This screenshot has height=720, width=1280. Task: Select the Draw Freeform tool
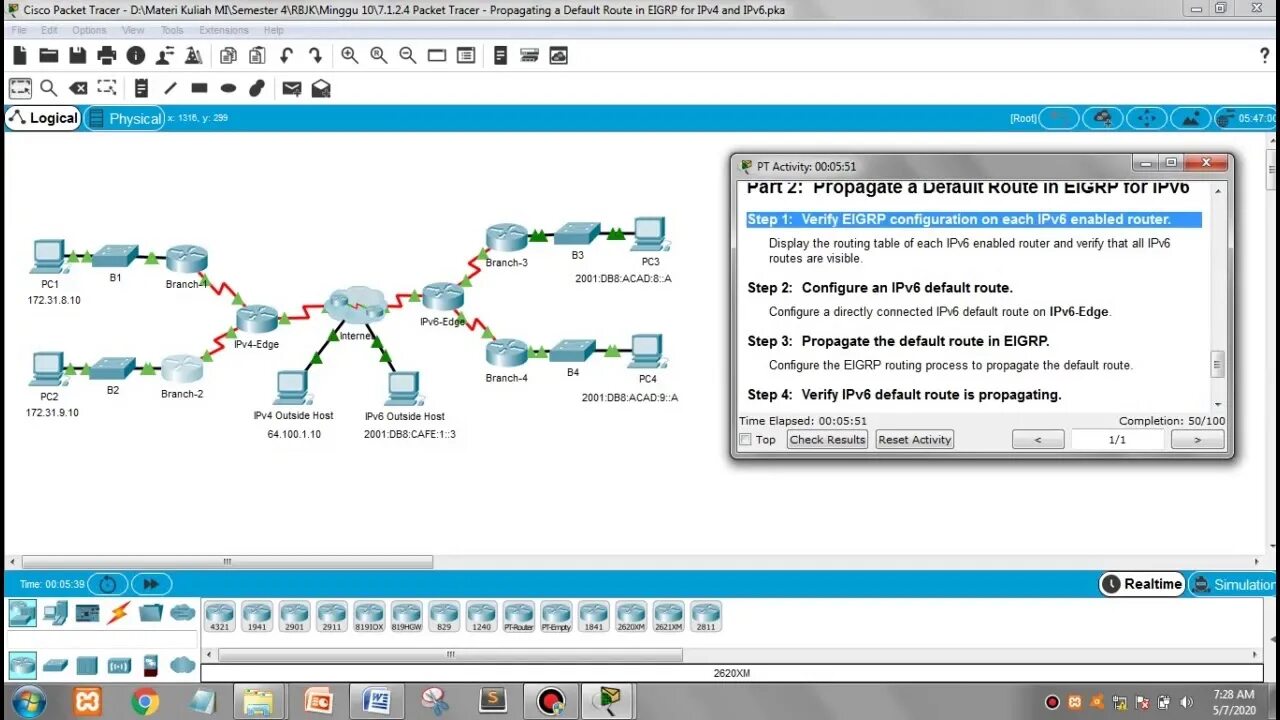pyautogui.click(x=257, y=88)
